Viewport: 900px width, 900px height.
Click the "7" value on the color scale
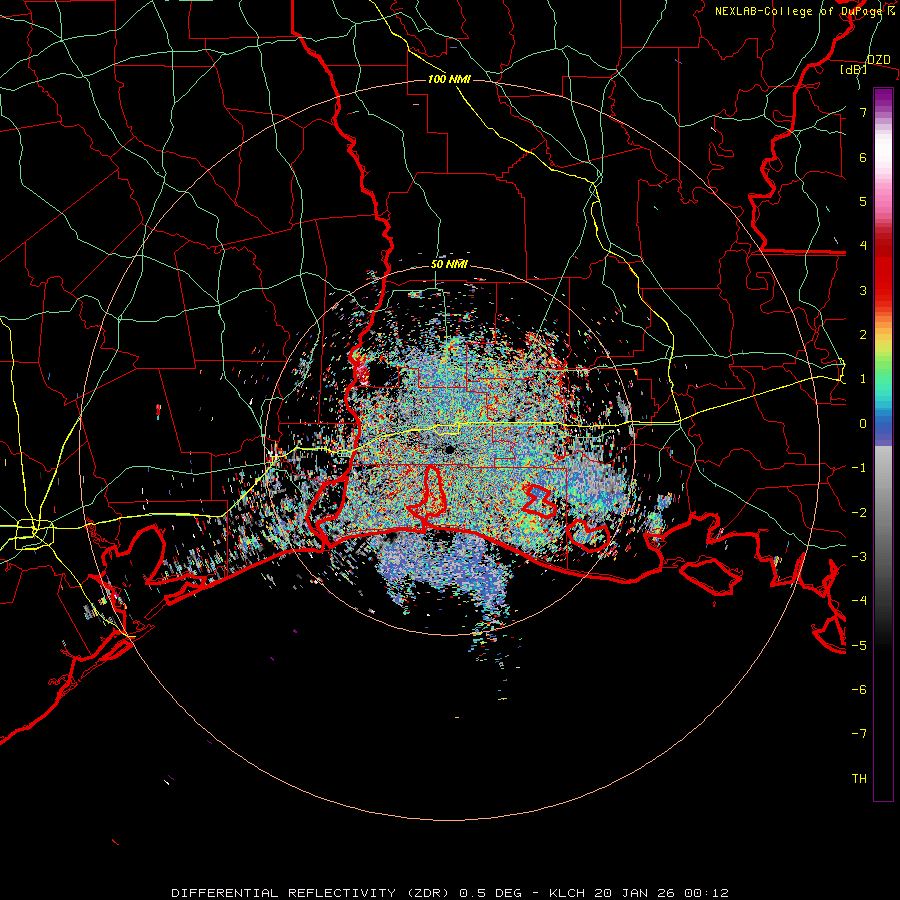point(863,112)
